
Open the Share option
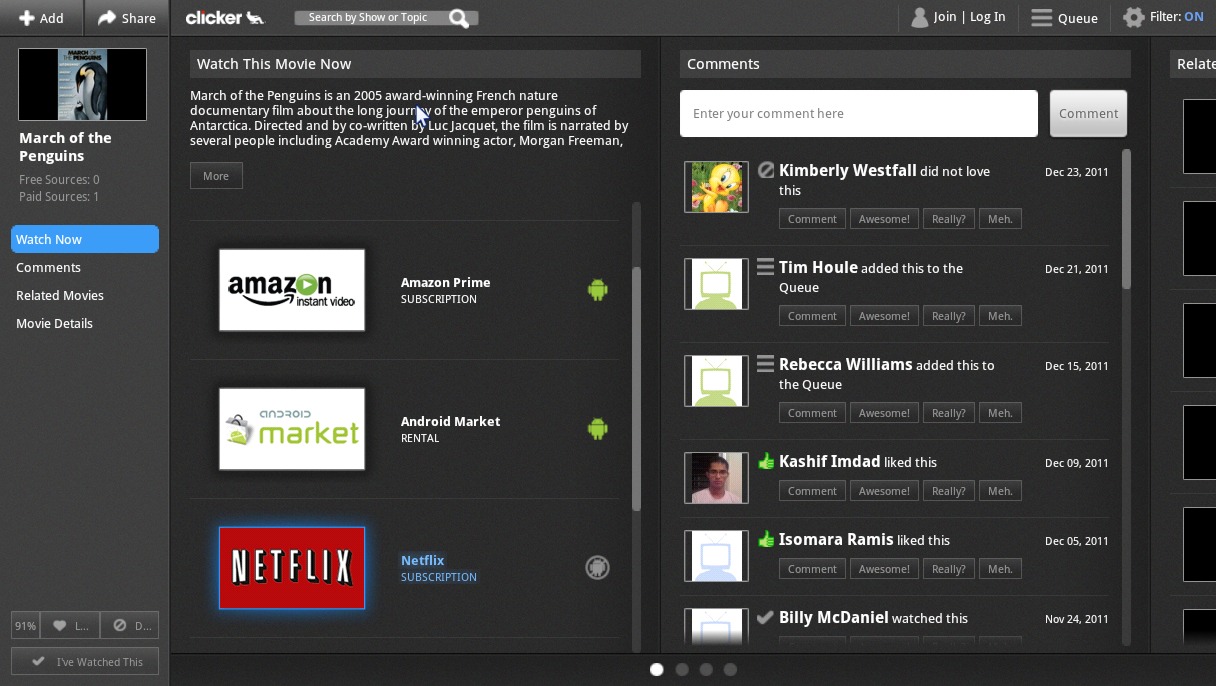click(x=127, y=17)
